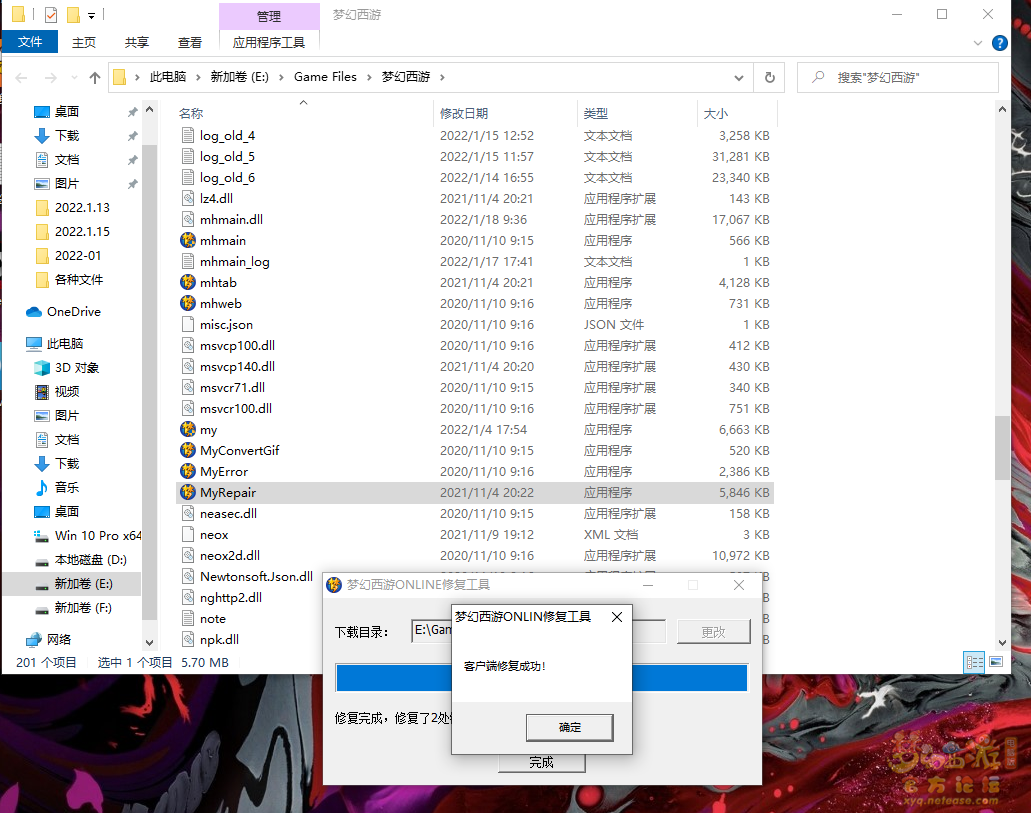Click the file list vertical scrollbar thumb
1031x813 pixels.
1001,448
